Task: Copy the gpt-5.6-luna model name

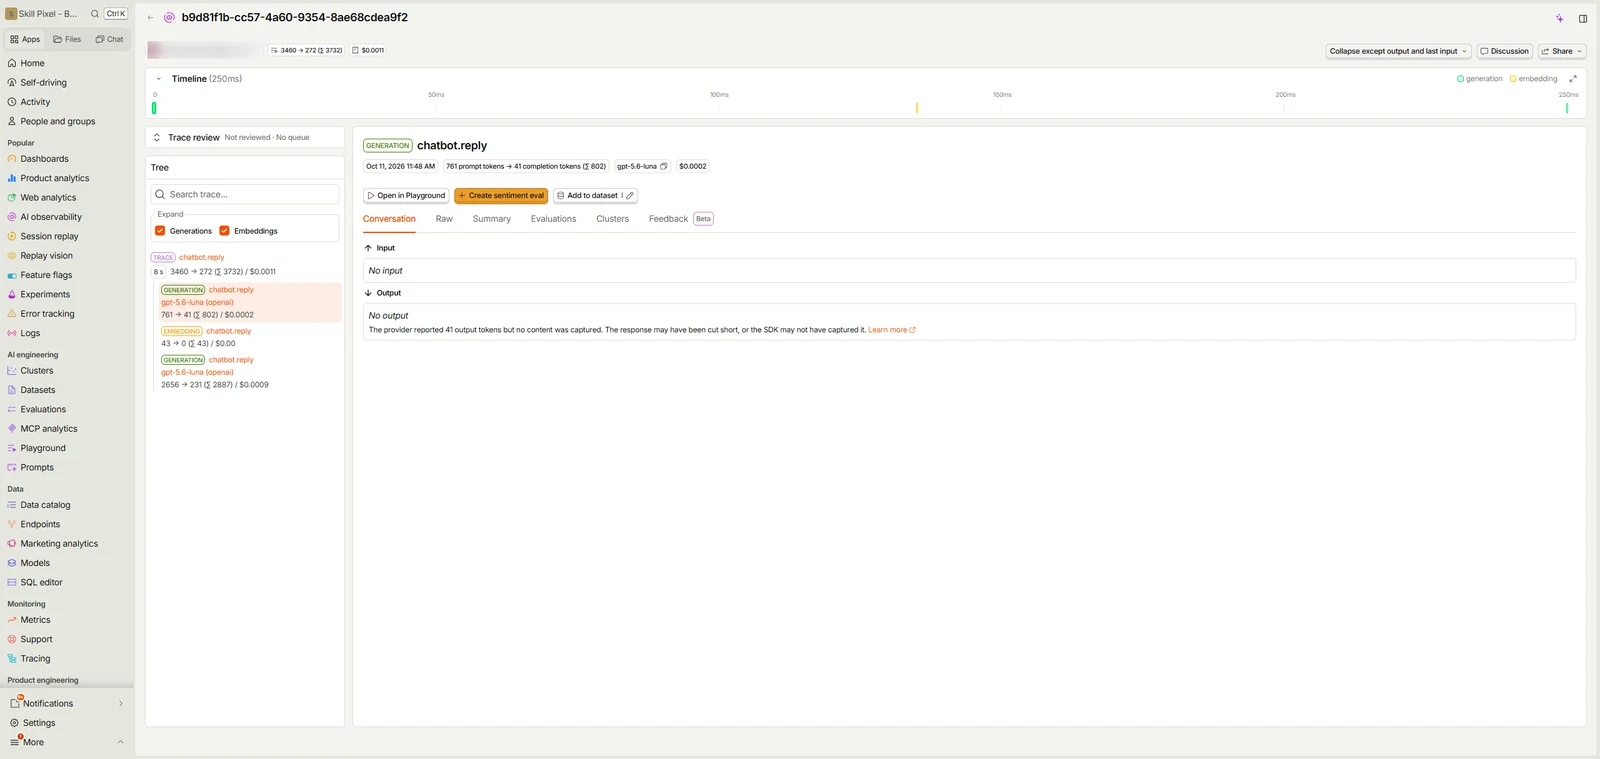Action: (x=663, y=166)
